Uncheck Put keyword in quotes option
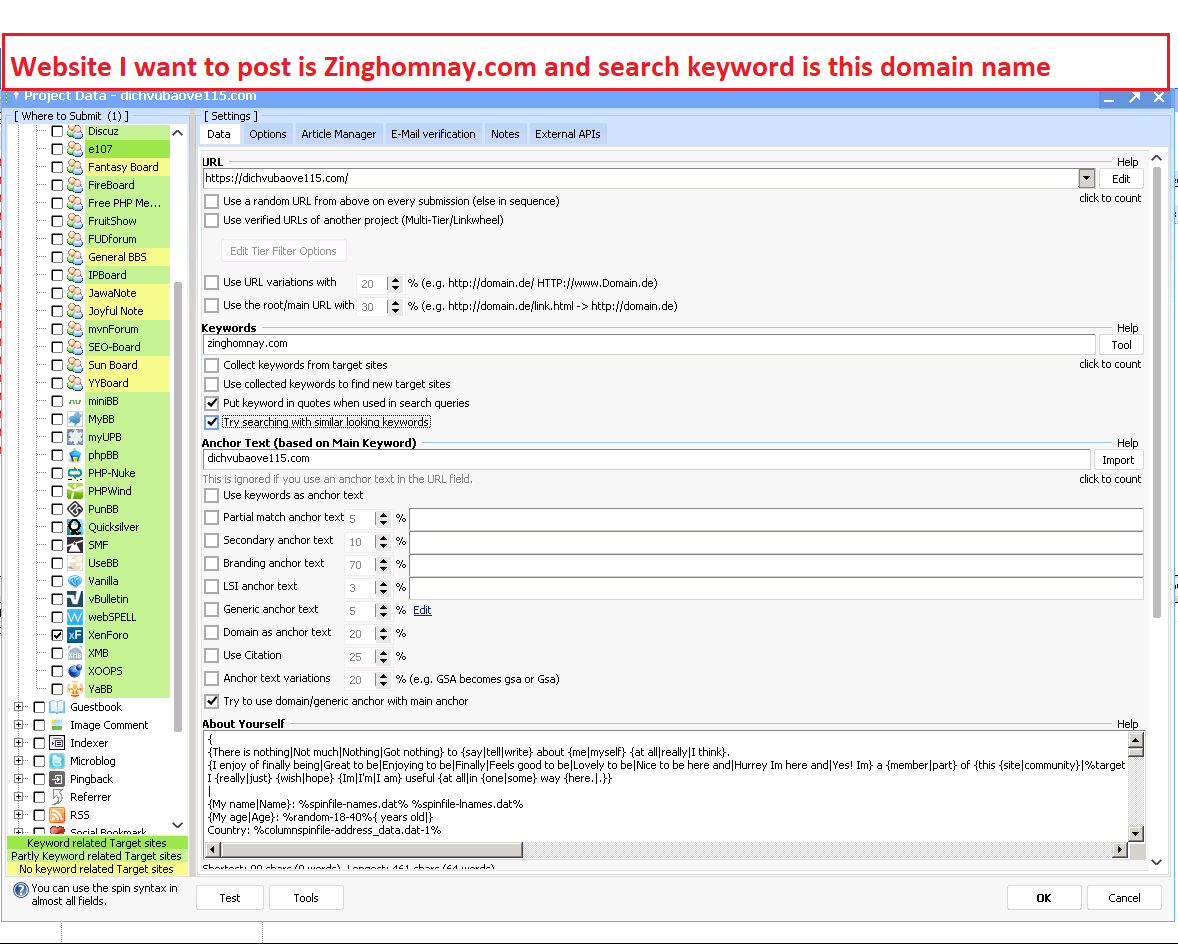This screenshot has width=1178, height=944. (212, 403)
